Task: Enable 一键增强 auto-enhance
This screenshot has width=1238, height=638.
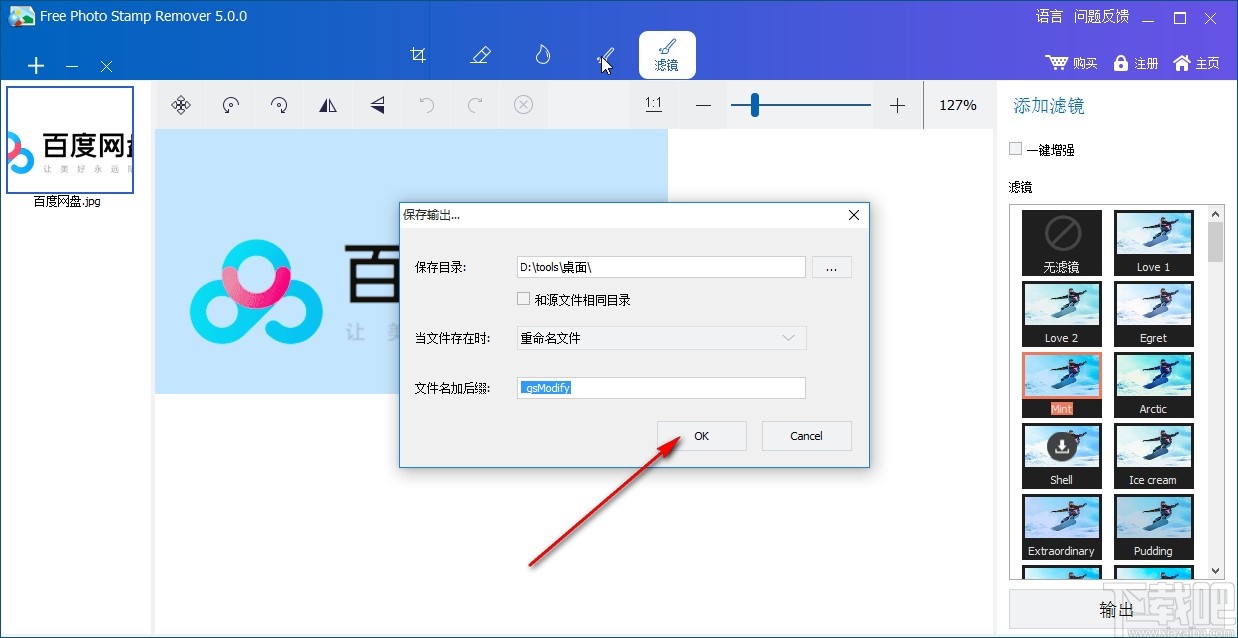Action: point(1015,148)
